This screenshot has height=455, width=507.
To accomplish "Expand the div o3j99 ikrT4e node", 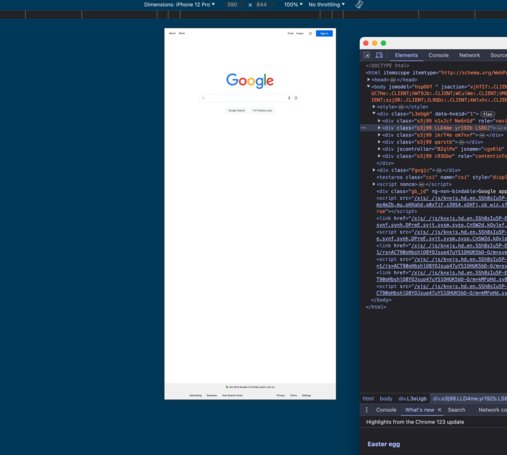I will click(x=379, y=135).
